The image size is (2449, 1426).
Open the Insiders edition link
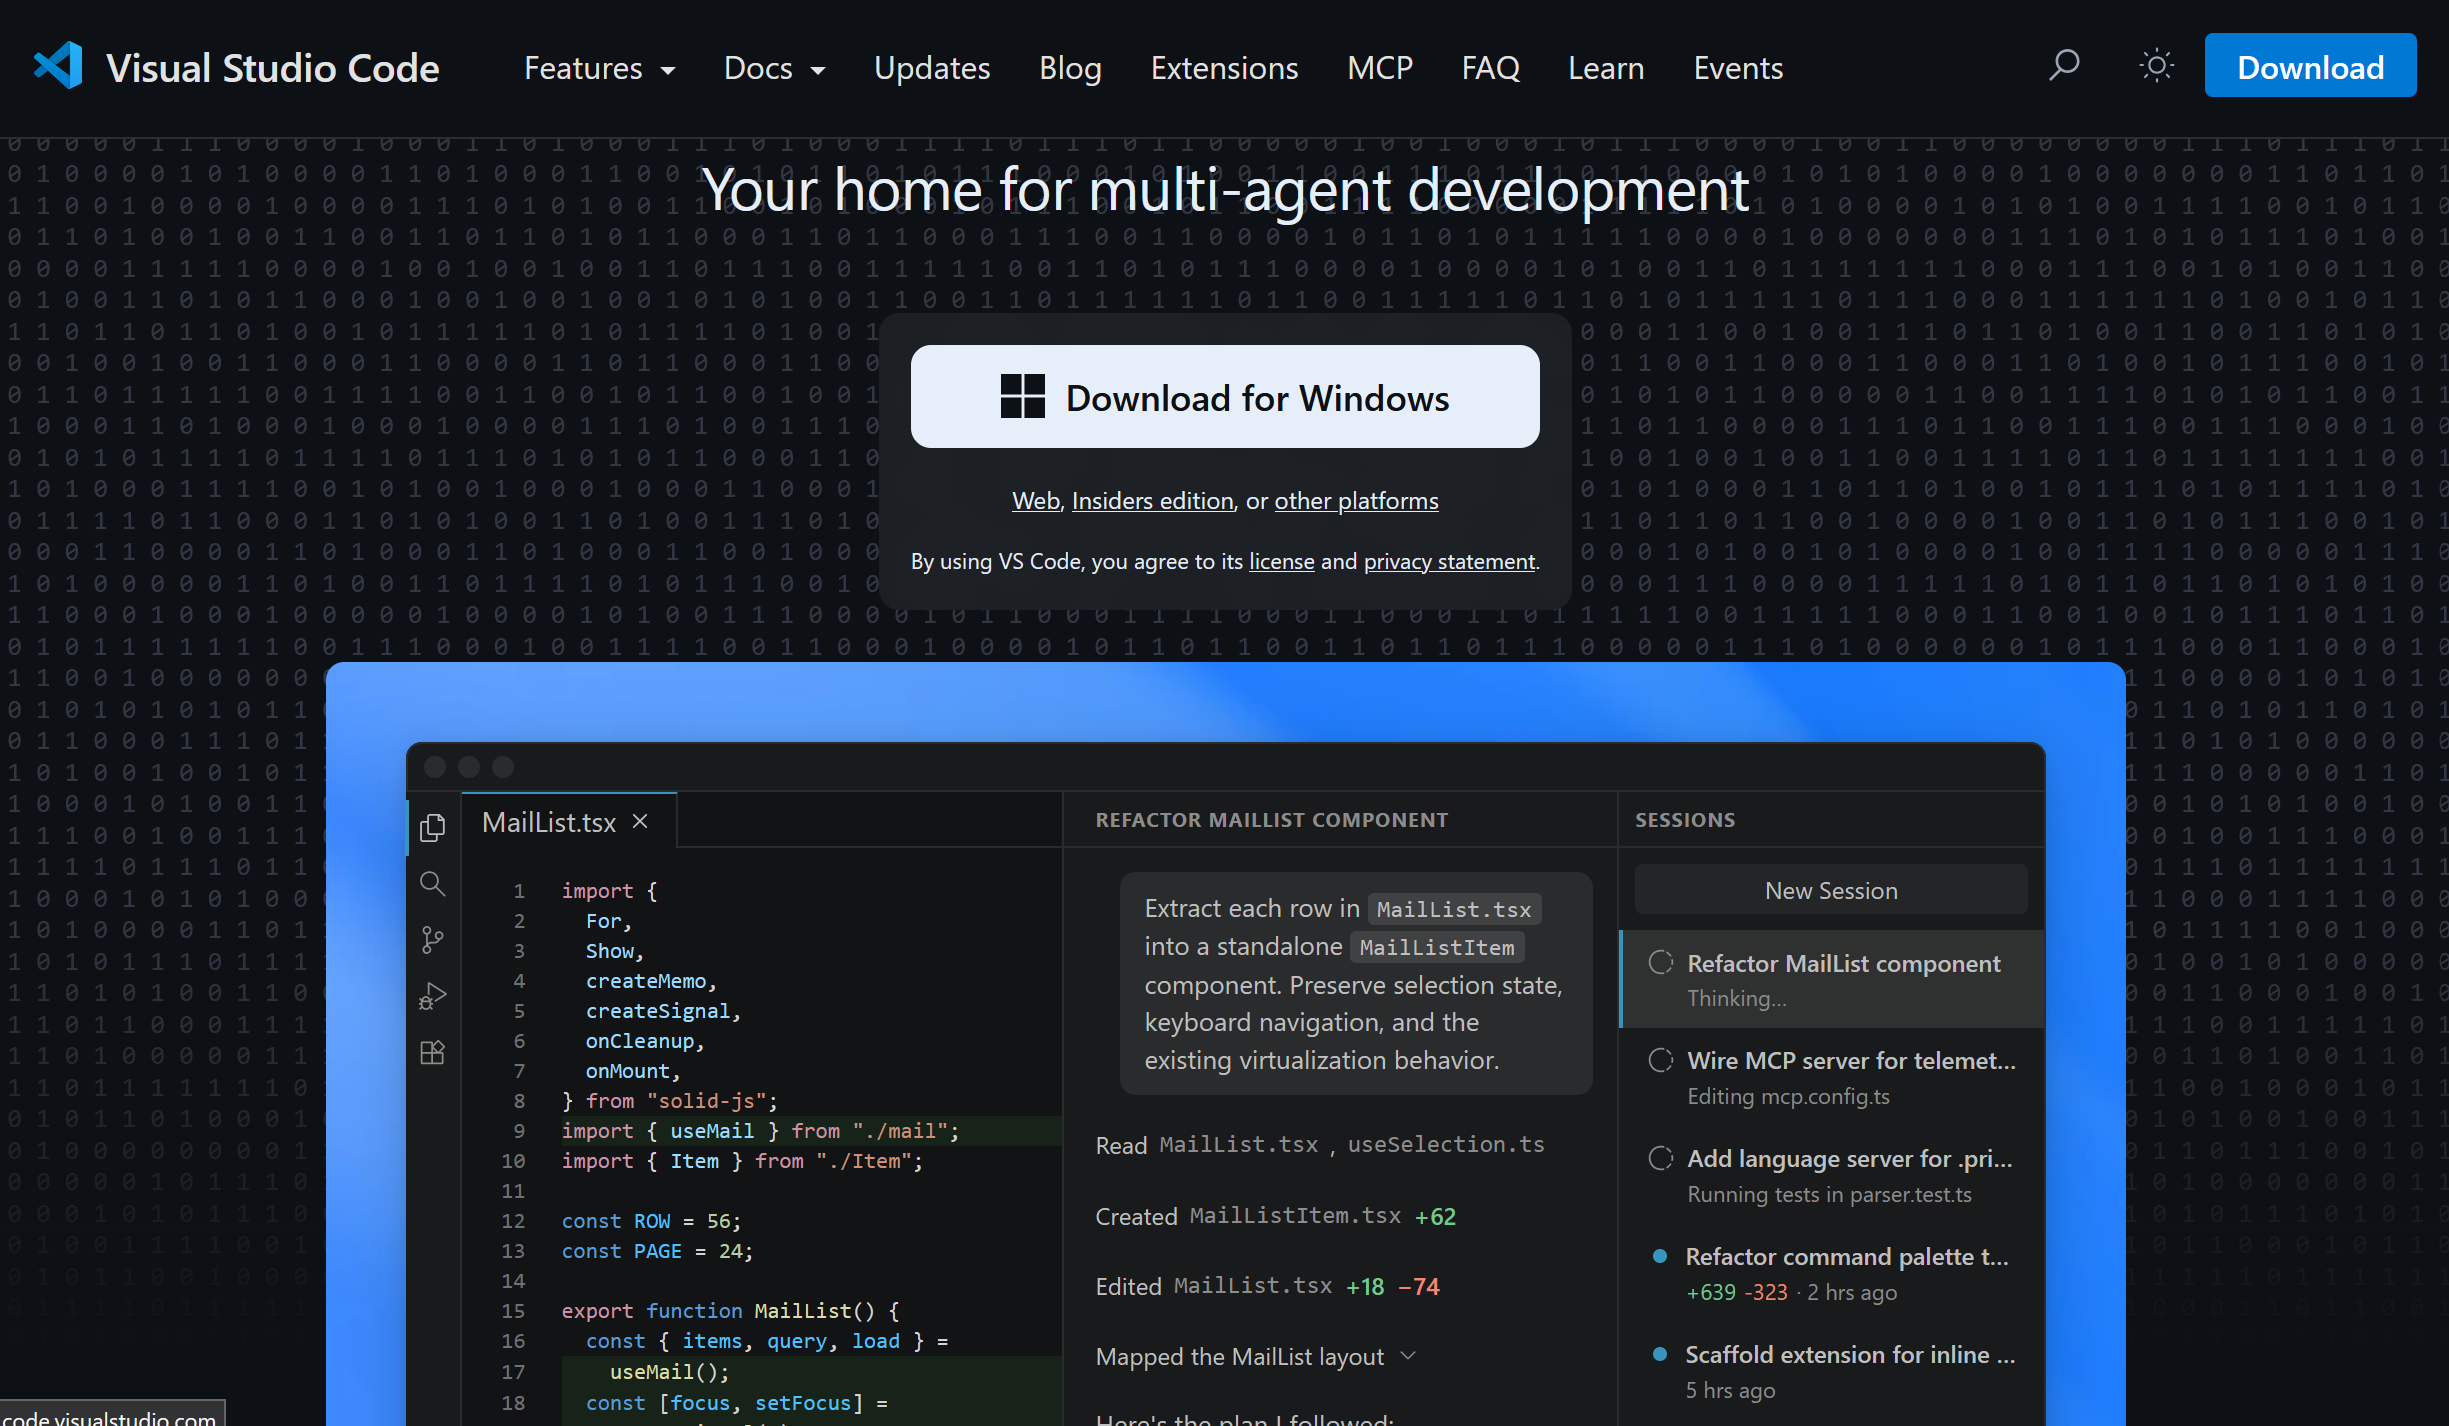tap(1152, 501)
